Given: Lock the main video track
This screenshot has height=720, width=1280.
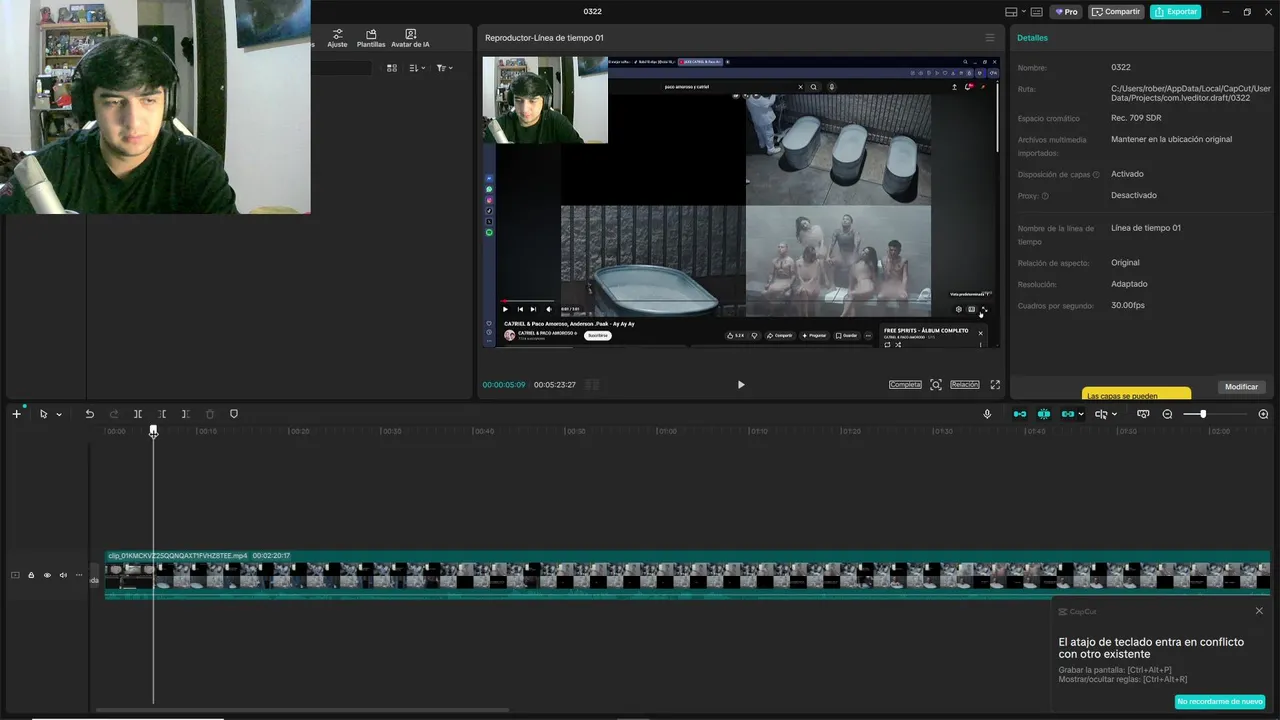Looking at the screenshot, I should tap(31, 575).
